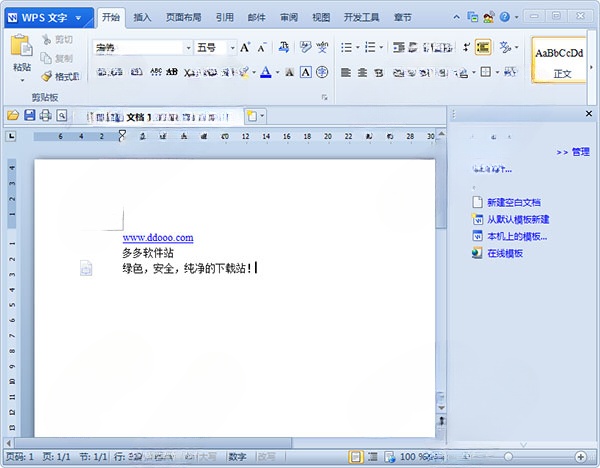Apply character shading with gray A icon
Screen dimensions: 600x468
[x=290, y=72]
